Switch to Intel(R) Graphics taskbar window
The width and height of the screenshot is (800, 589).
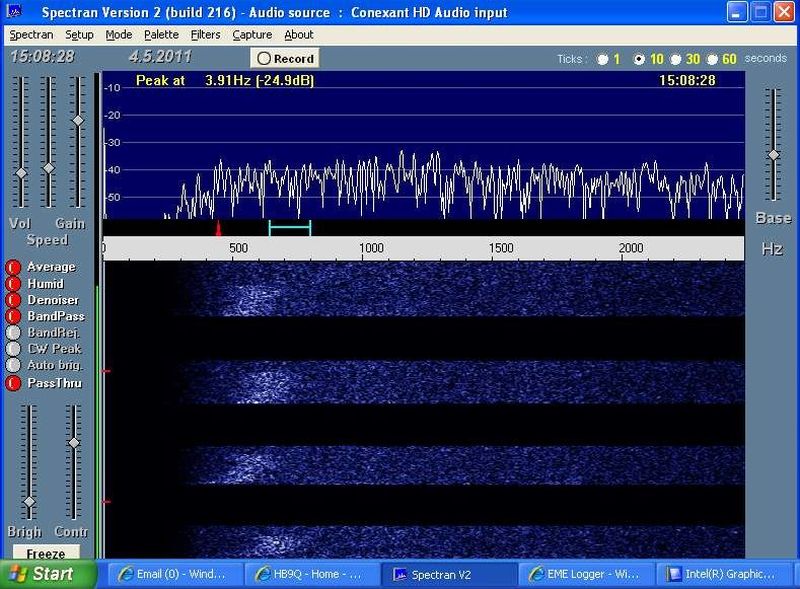[x=723, y=574]
